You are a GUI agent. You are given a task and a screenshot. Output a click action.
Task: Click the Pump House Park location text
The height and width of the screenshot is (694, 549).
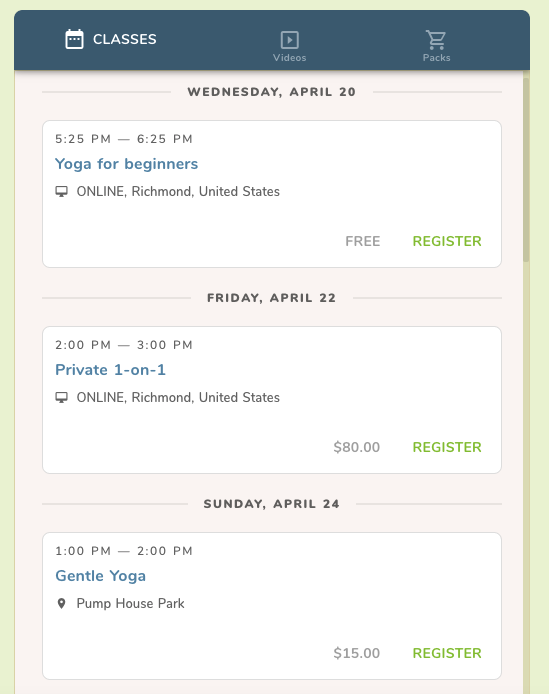tap(130, 603)
